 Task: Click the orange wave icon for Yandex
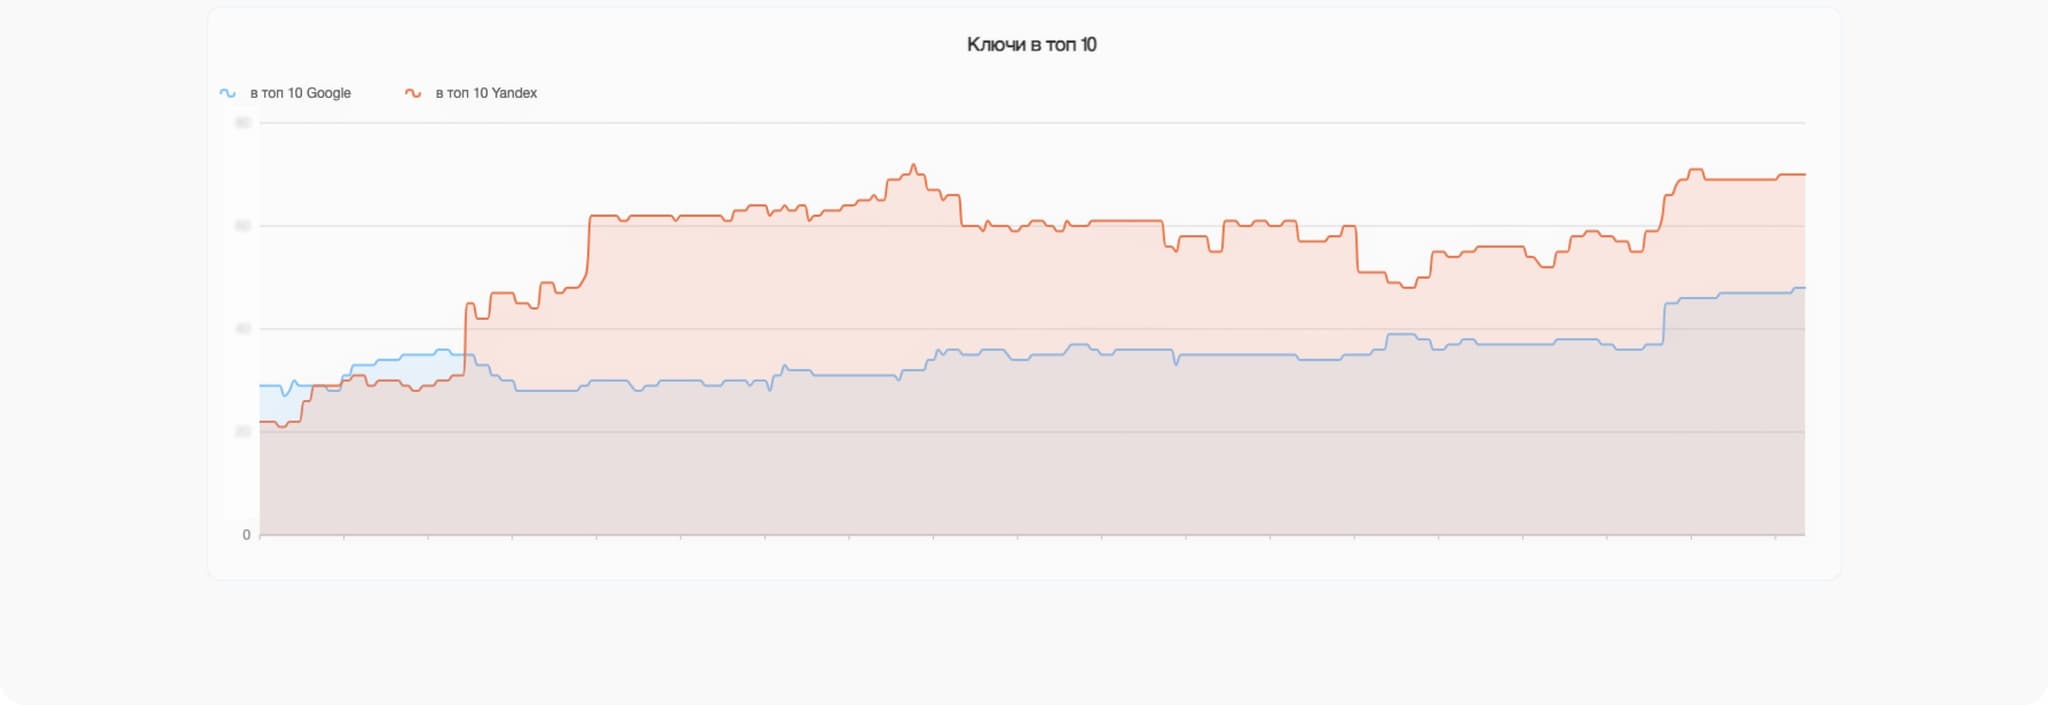click(413, 93)
